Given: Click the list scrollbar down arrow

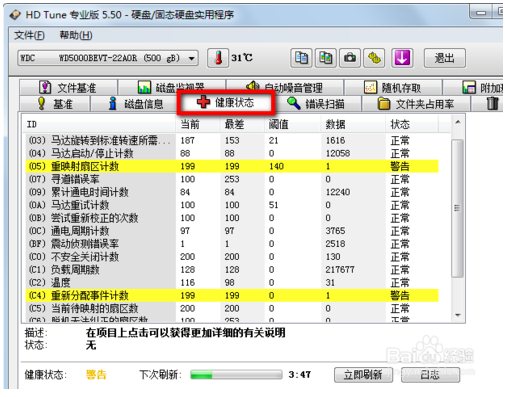Looking at the screenshot, I should point(458,315).
